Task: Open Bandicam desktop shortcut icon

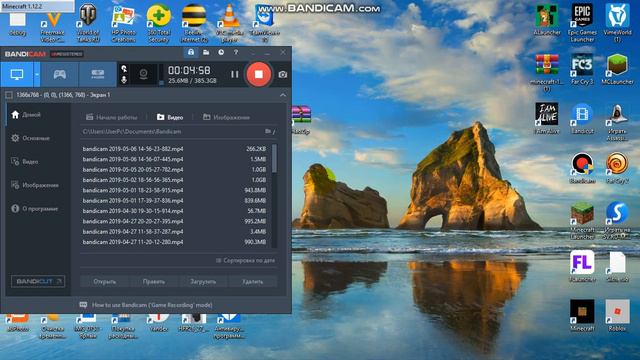Action: 582,168
